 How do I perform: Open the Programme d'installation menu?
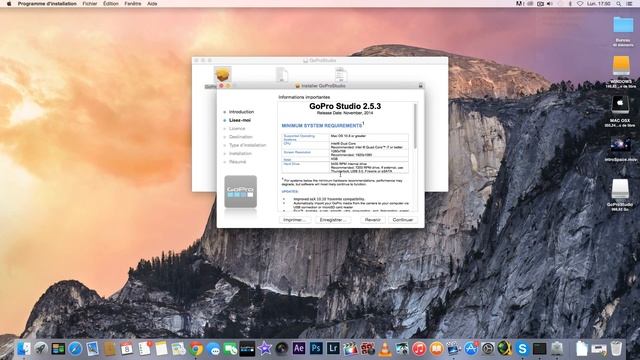point(47,4)
